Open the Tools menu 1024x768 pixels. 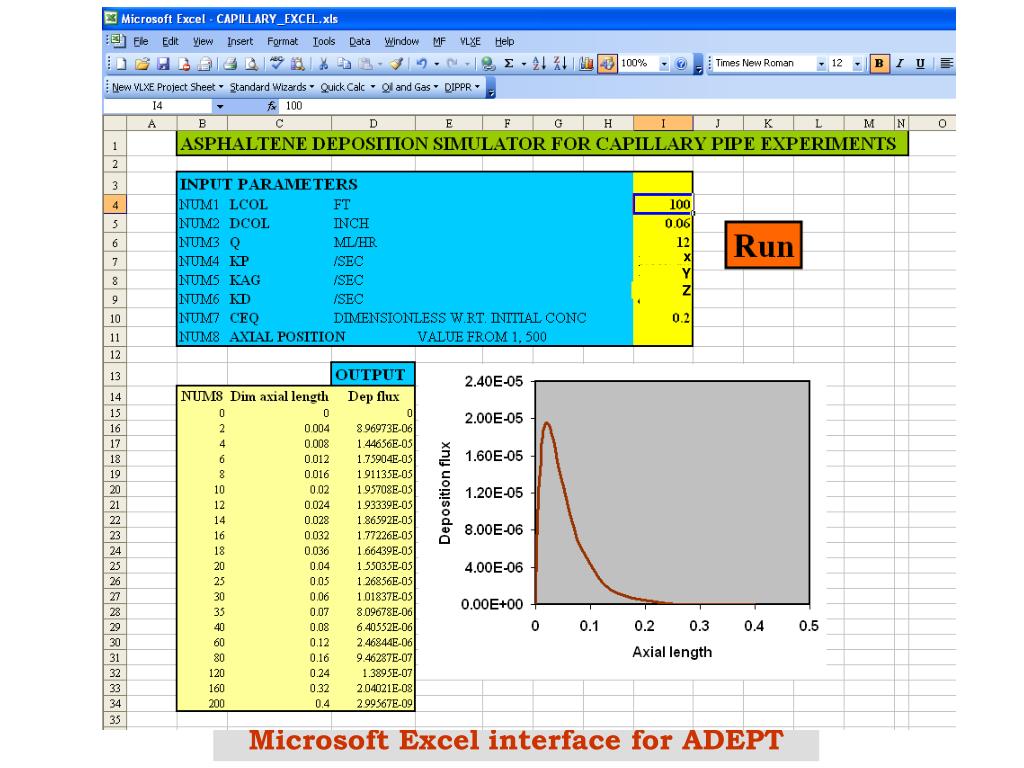(323, 41)
